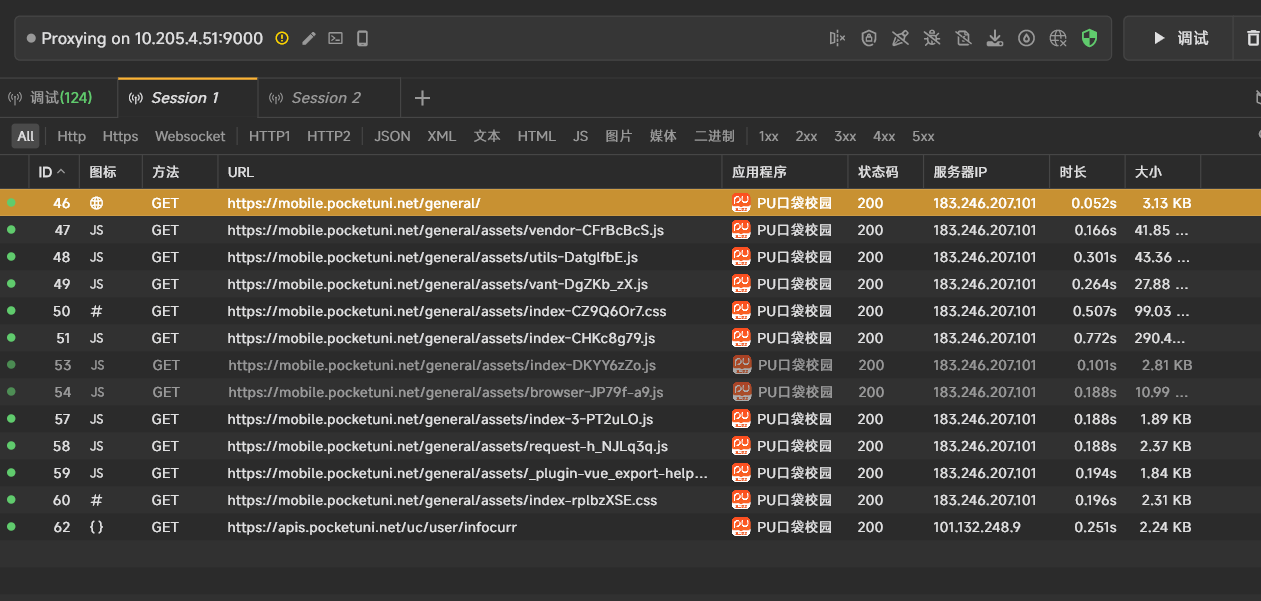1261x601 pixels.
Task: Switch to the 调试(124) tab
Action: [x=60, y=98]
